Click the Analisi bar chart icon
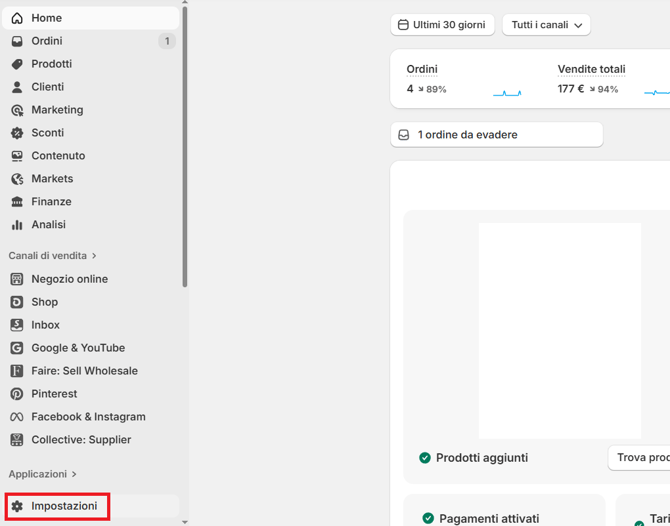 [x=17, y=225]
